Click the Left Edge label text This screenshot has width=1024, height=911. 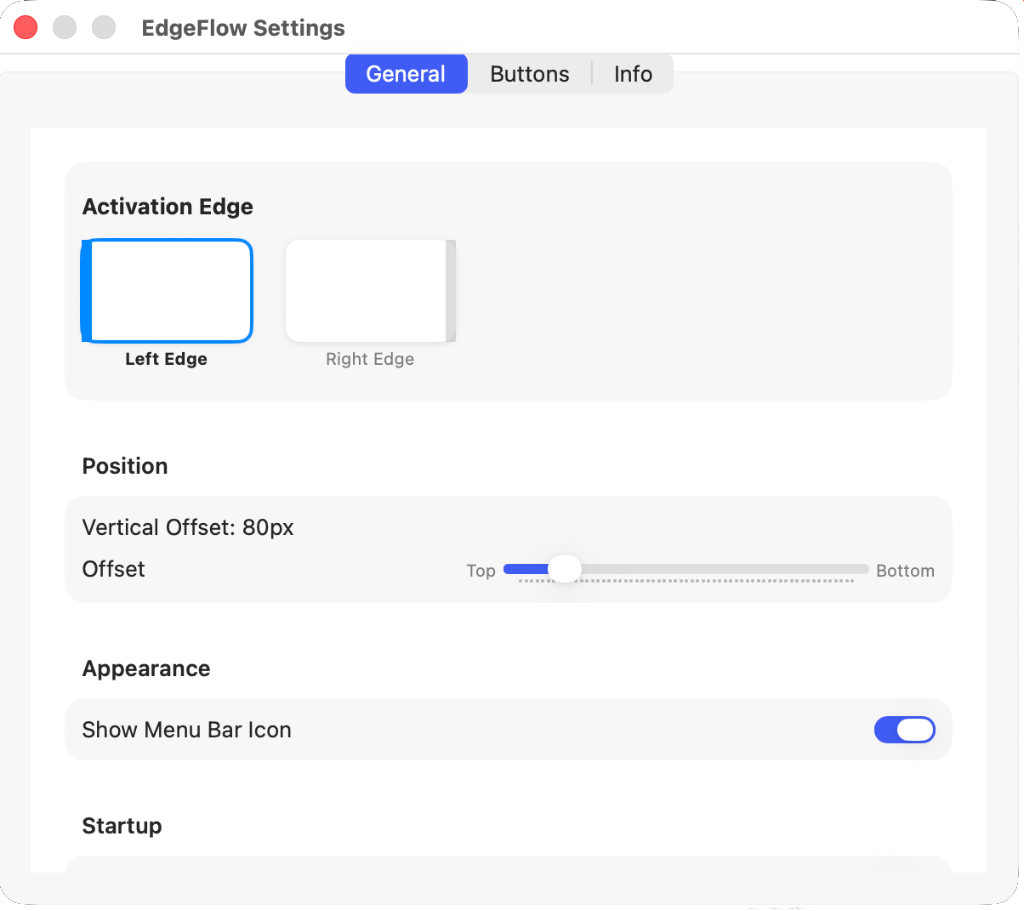coord(165,359)
